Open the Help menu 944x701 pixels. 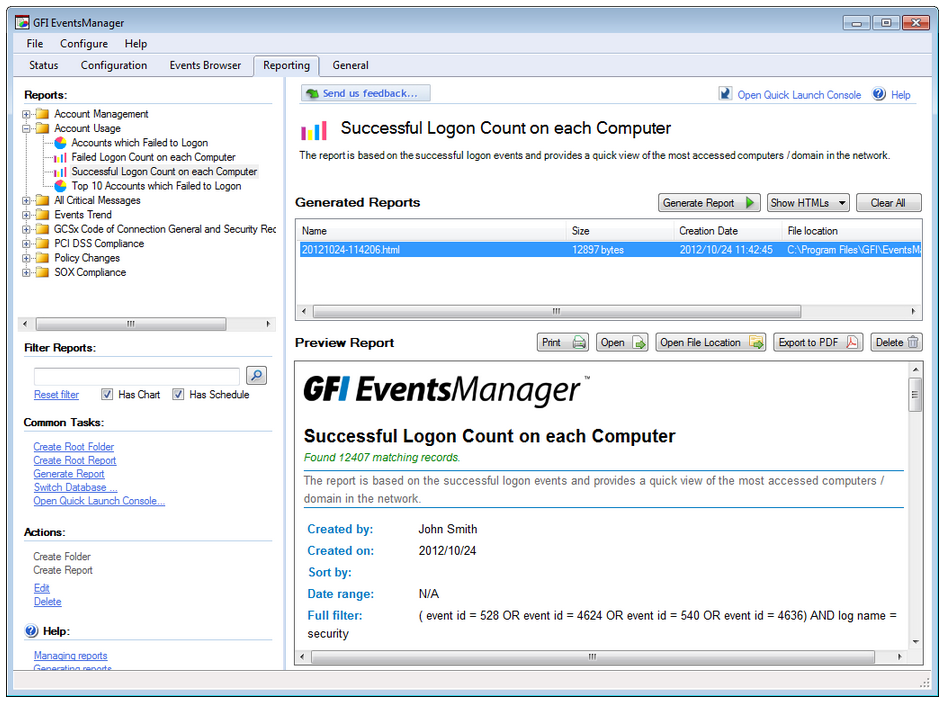pos(135,44)
